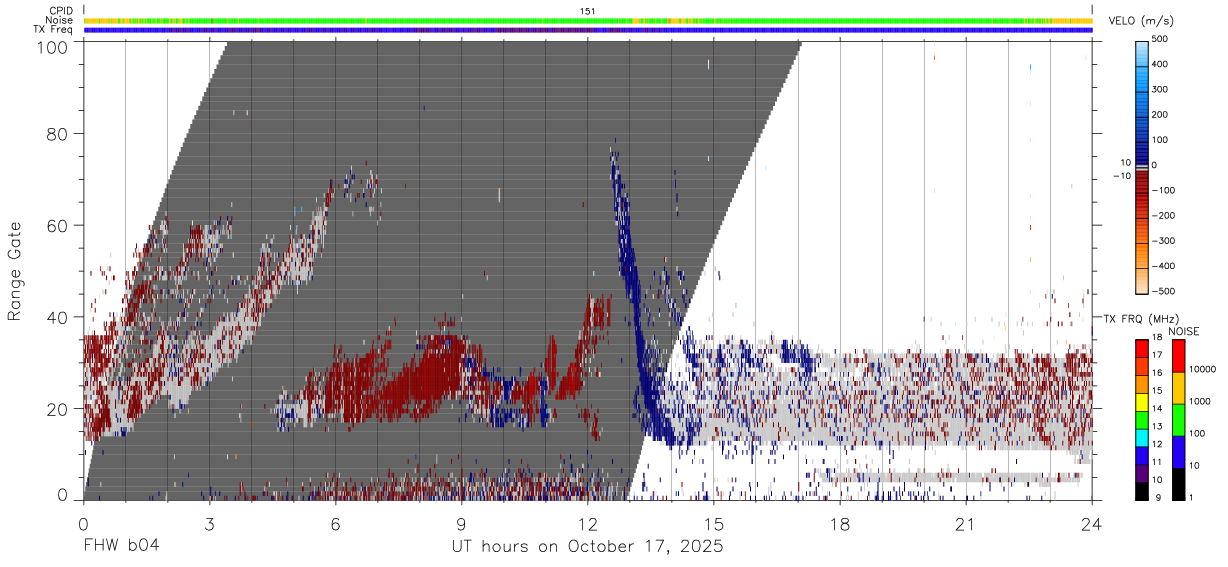Click UT hour tick label 24
Viewport: 1228px width, 567px height.
1092,523
